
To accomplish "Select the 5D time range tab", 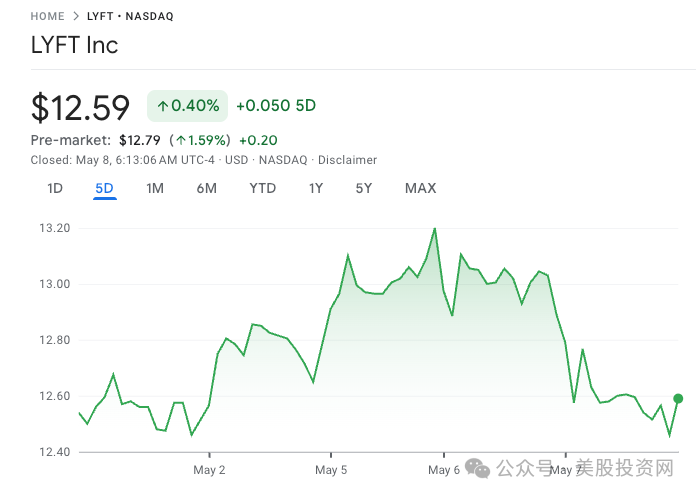I will click(105, 188).
